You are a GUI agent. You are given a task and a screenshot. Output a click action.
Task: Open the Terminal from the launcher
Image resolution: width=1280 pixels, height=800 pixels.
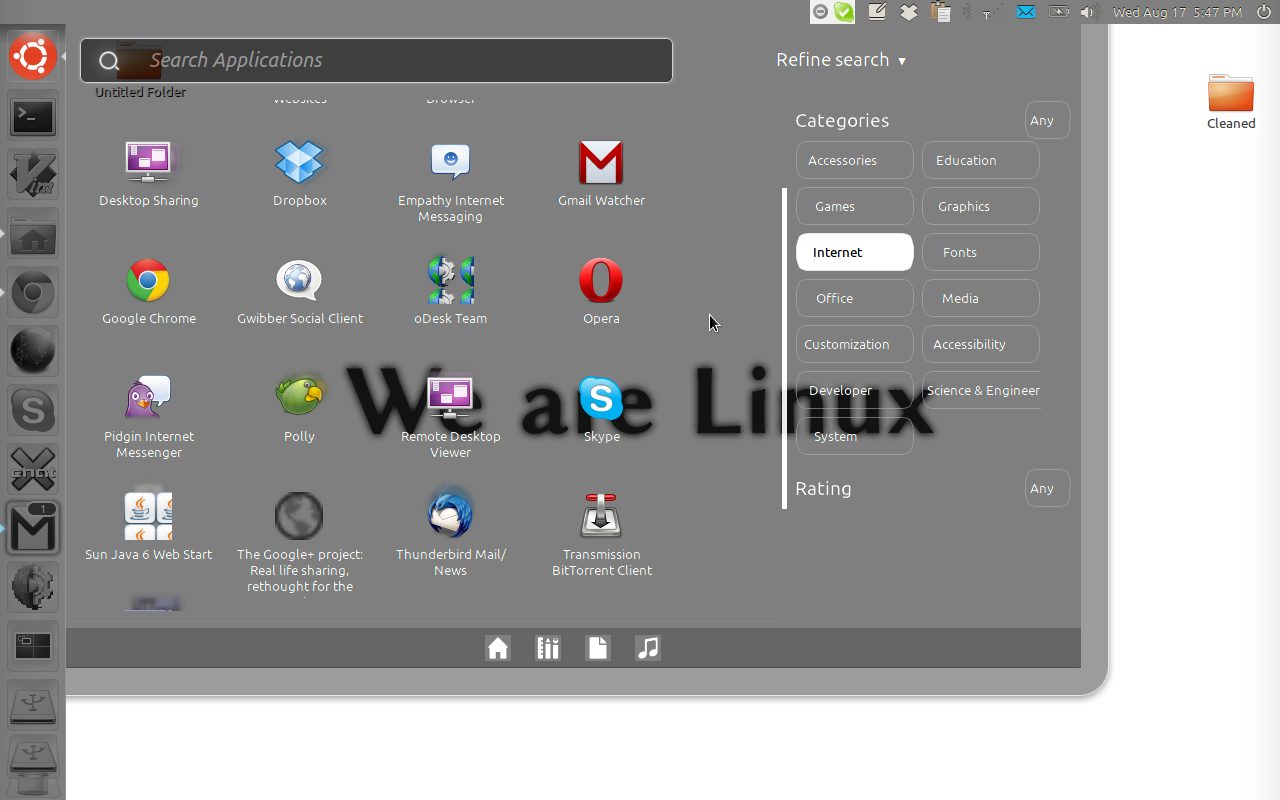pos(33,117)
